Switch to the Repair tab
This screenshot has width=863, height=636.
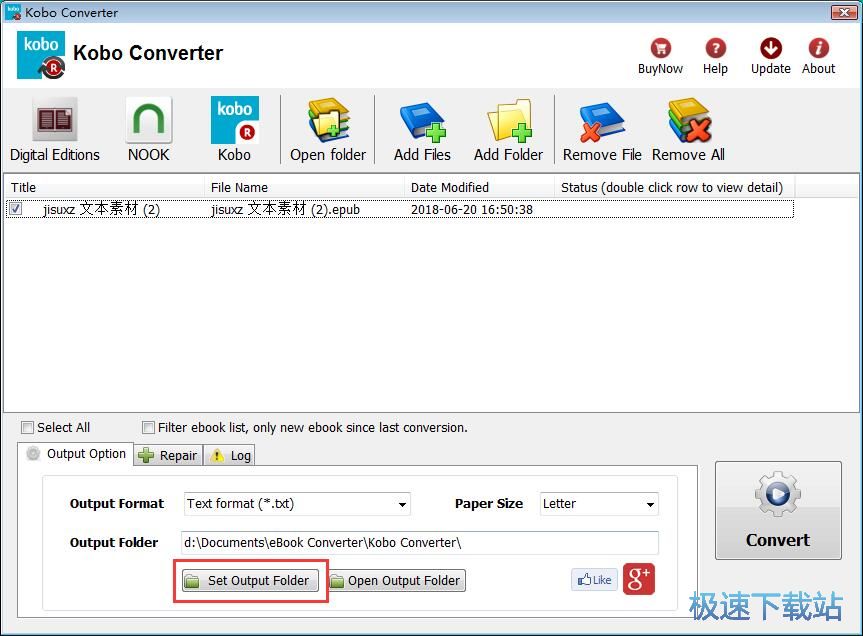pyautogui.click(x=168, y=456)
